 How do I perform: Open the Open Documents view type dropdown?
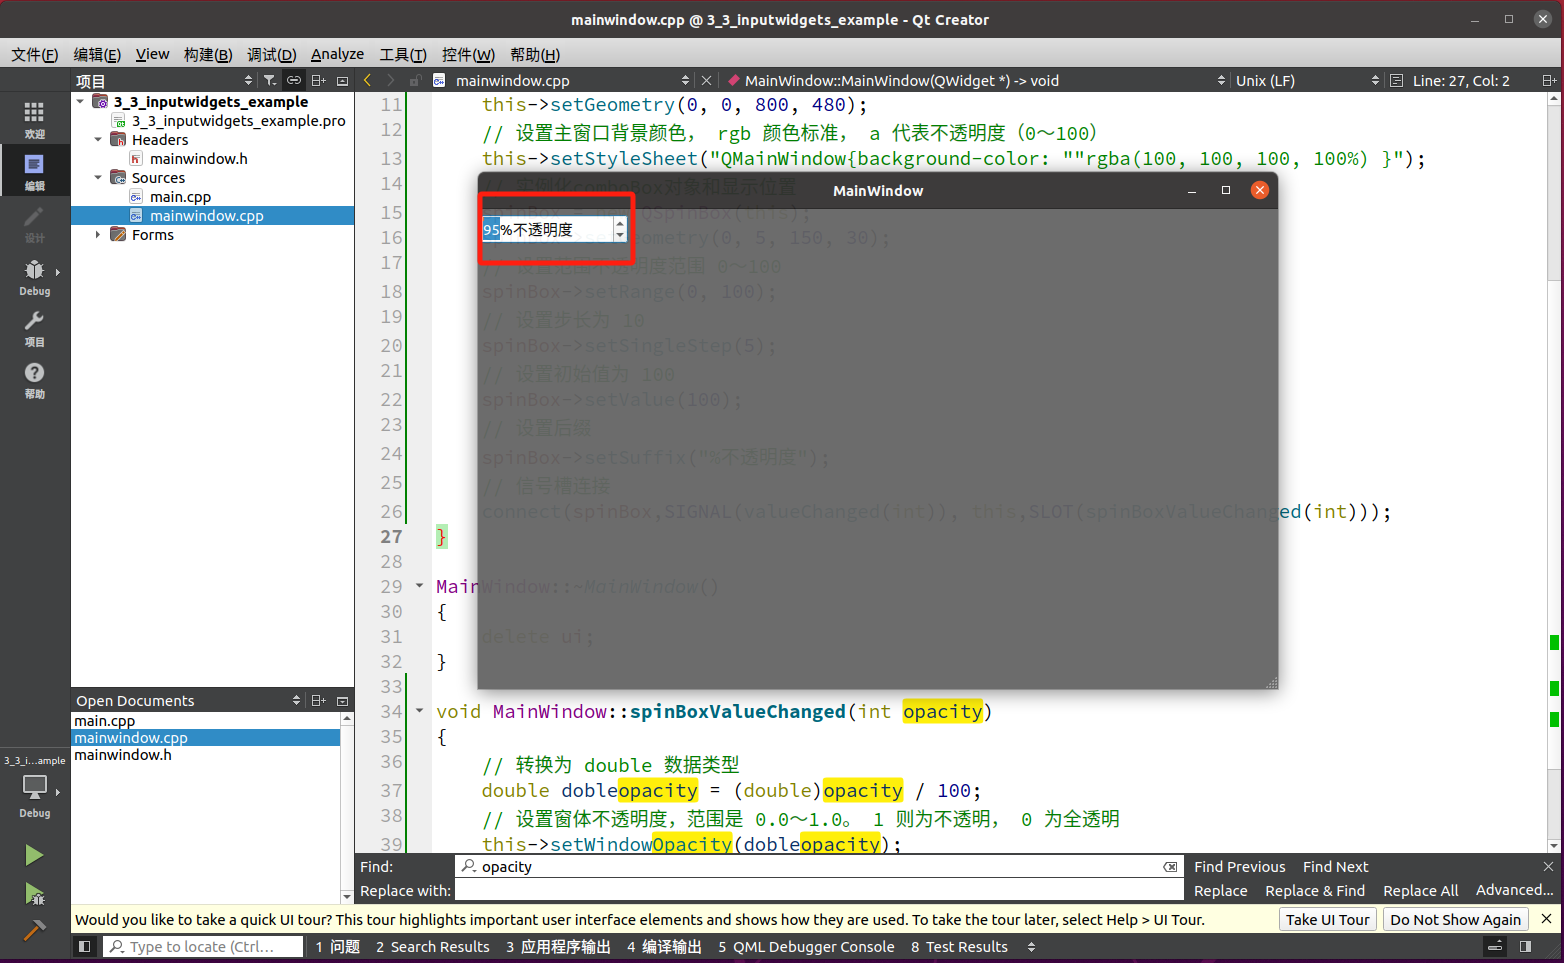[x=188, y=700]
